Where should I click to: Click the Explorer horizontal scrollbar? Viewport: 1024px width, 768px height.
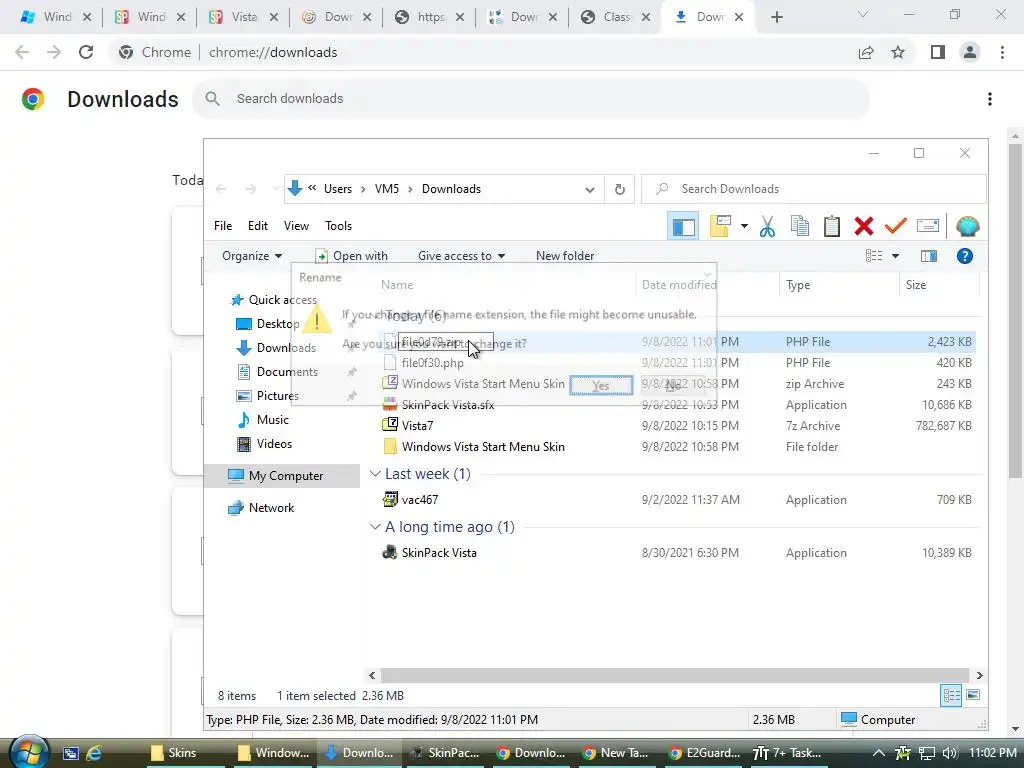[x=675, y=675]
